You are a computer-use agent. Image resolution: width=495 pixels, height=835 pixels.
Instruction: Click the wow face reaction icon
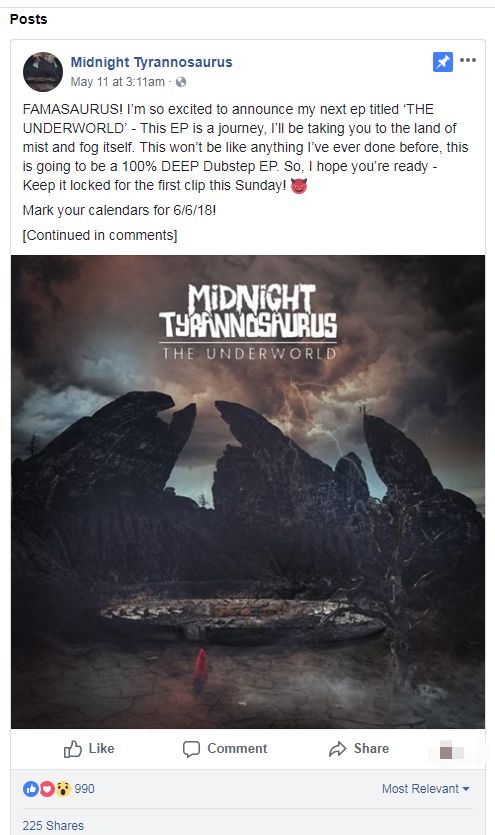(63, 789)
